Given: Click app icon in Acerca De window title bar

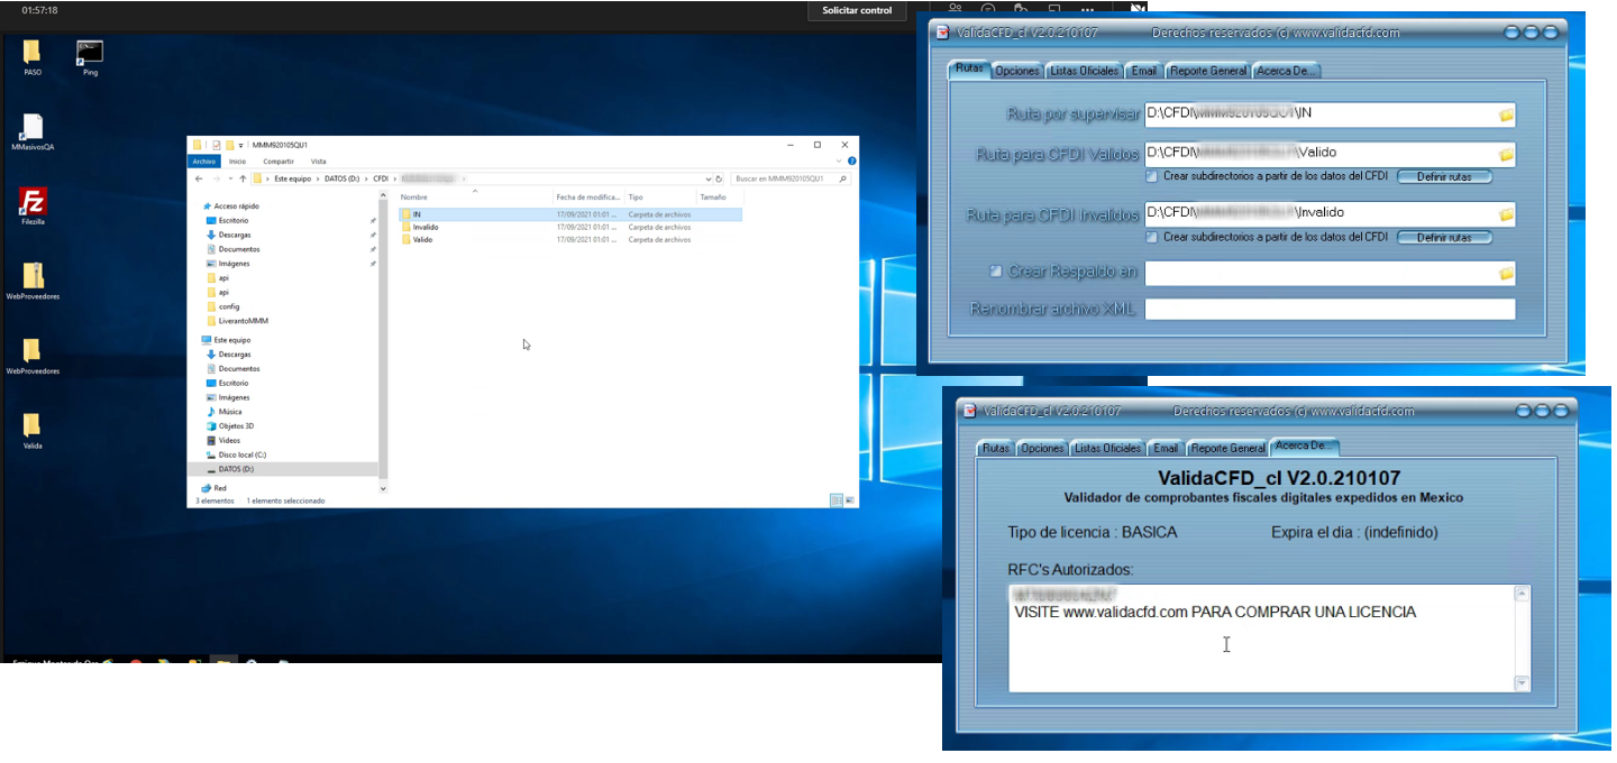Looking at the screenshot, I should pos(969,410).
